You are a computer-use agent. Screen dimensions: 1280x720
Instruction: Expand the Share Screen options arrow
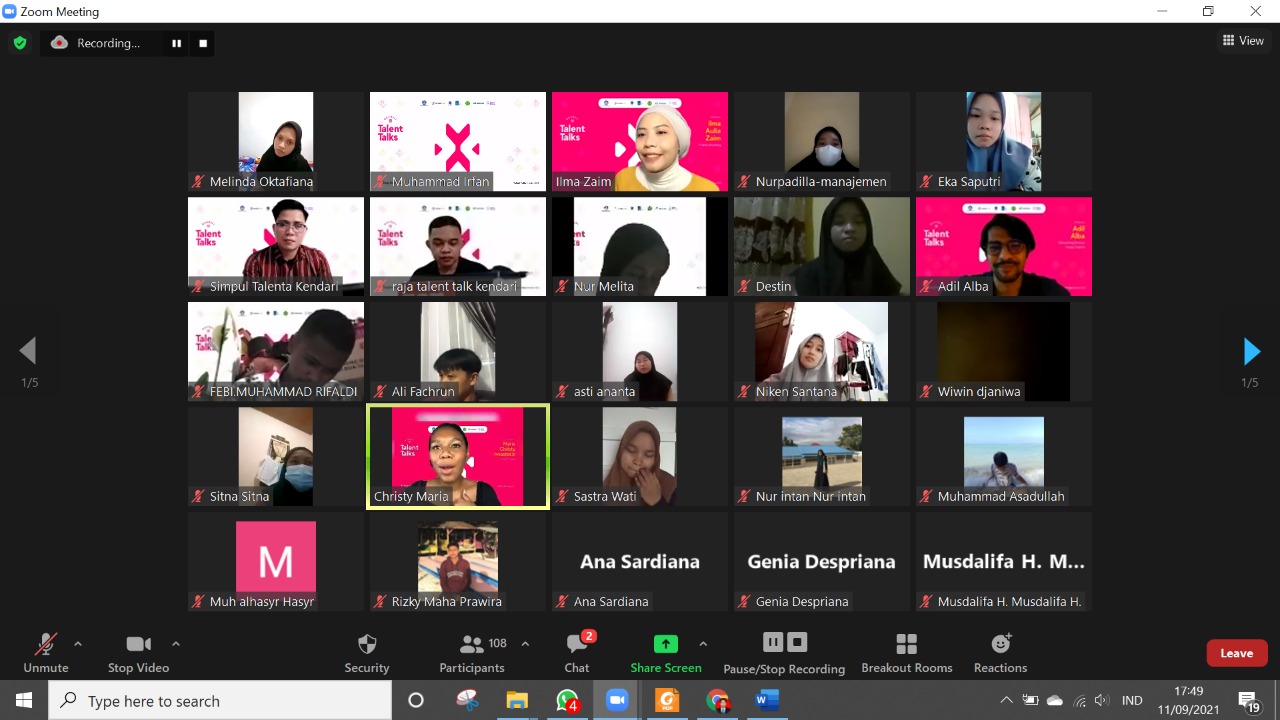tap(703, 644)
